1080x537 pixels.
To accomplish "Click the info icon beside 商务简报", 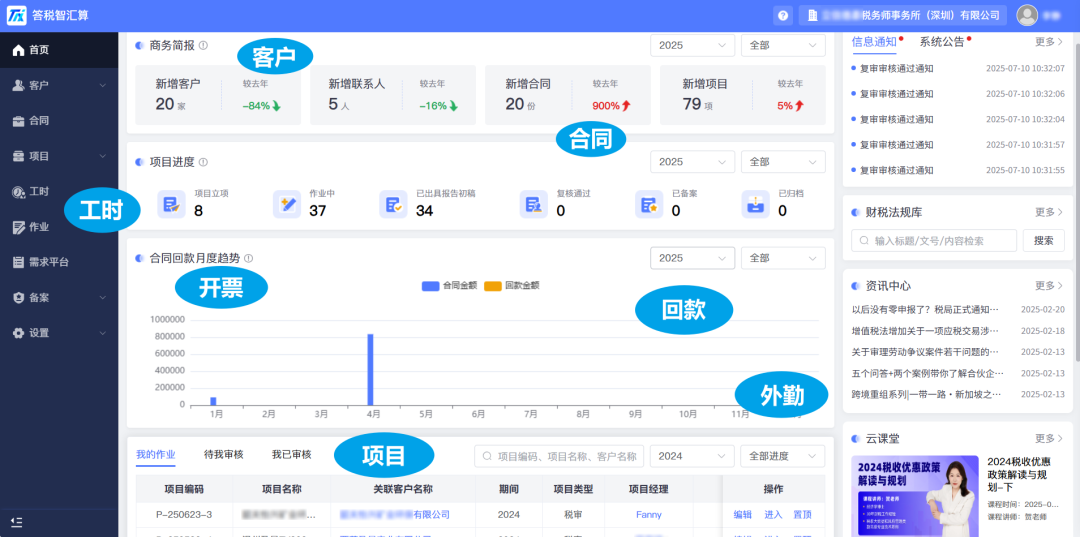I will (203, 45).
